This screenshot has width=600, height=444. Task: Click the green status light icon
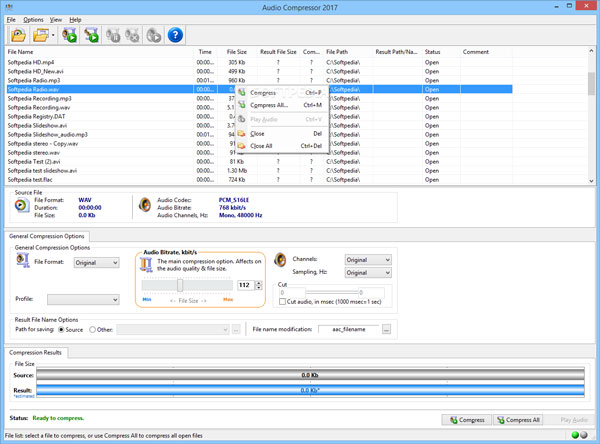(x=575, y=435)
